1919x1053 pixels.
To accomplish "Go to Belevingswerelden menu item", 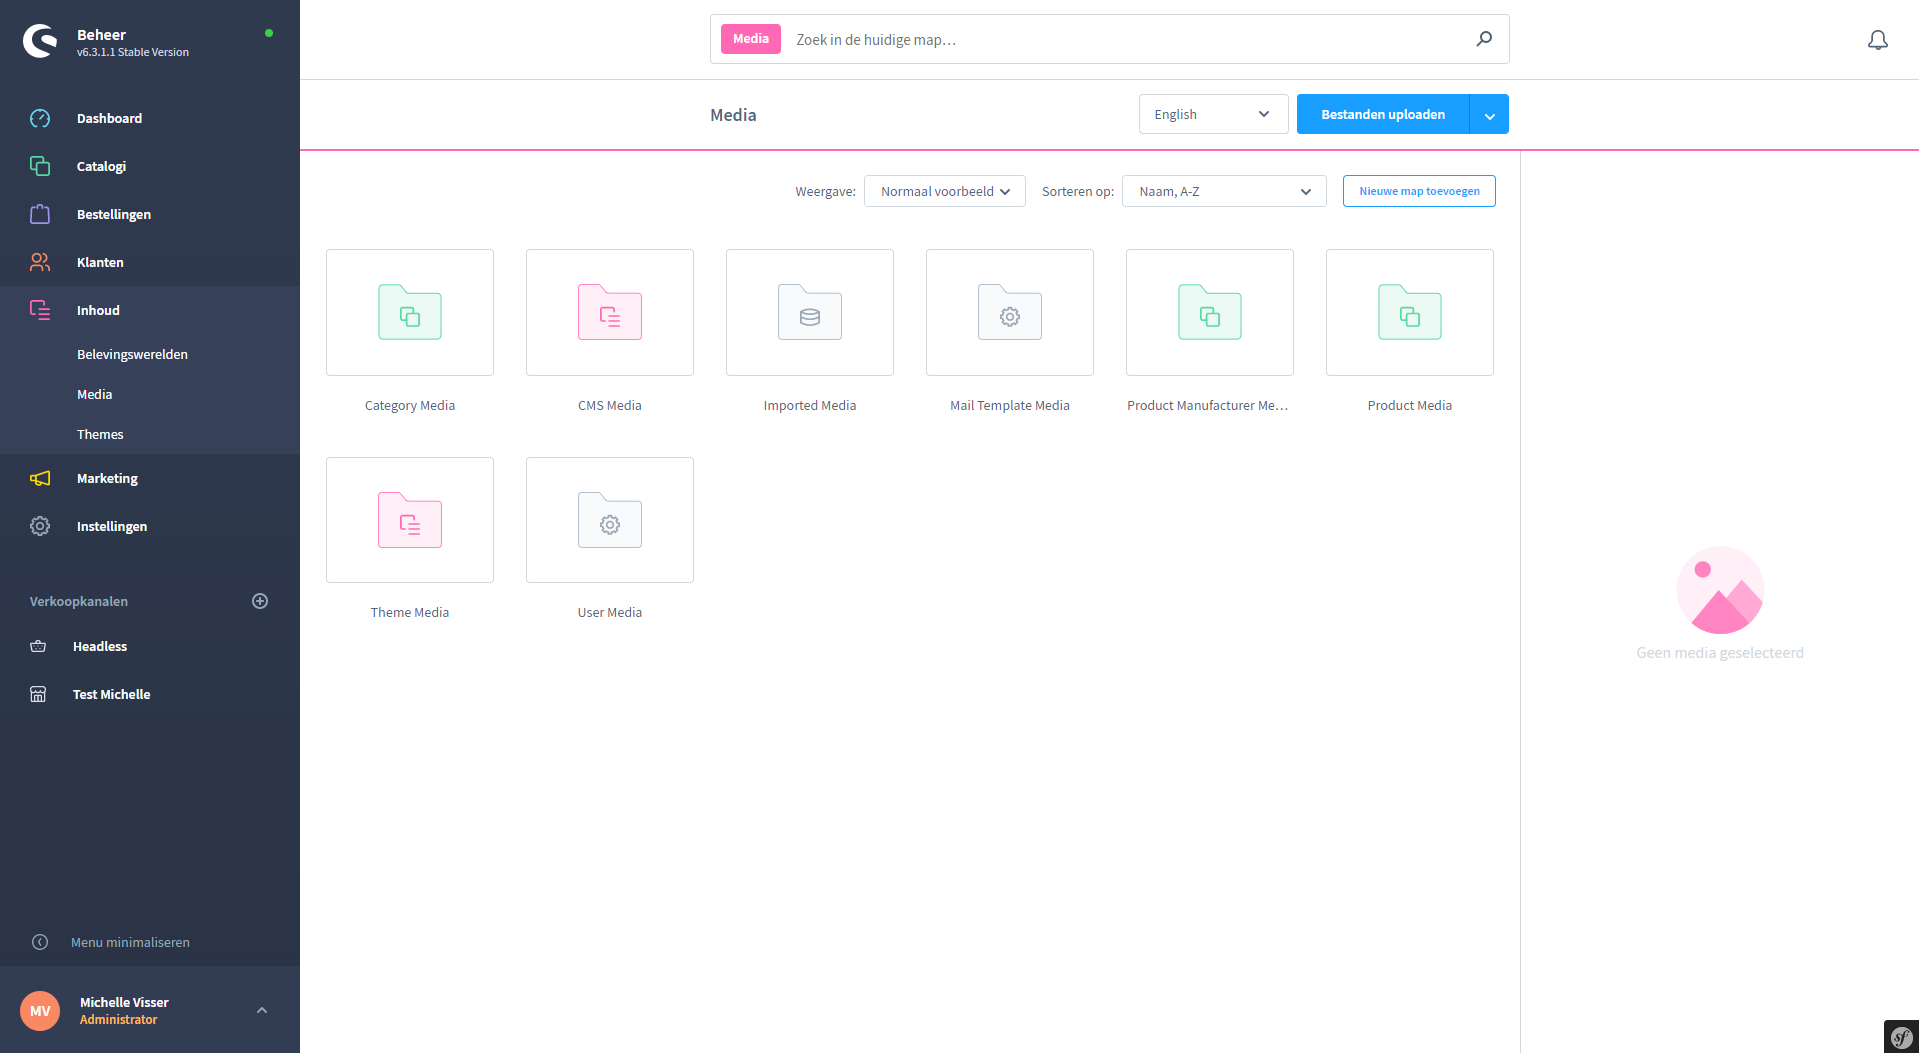I will pyautogui.click(x=132, y=354).
